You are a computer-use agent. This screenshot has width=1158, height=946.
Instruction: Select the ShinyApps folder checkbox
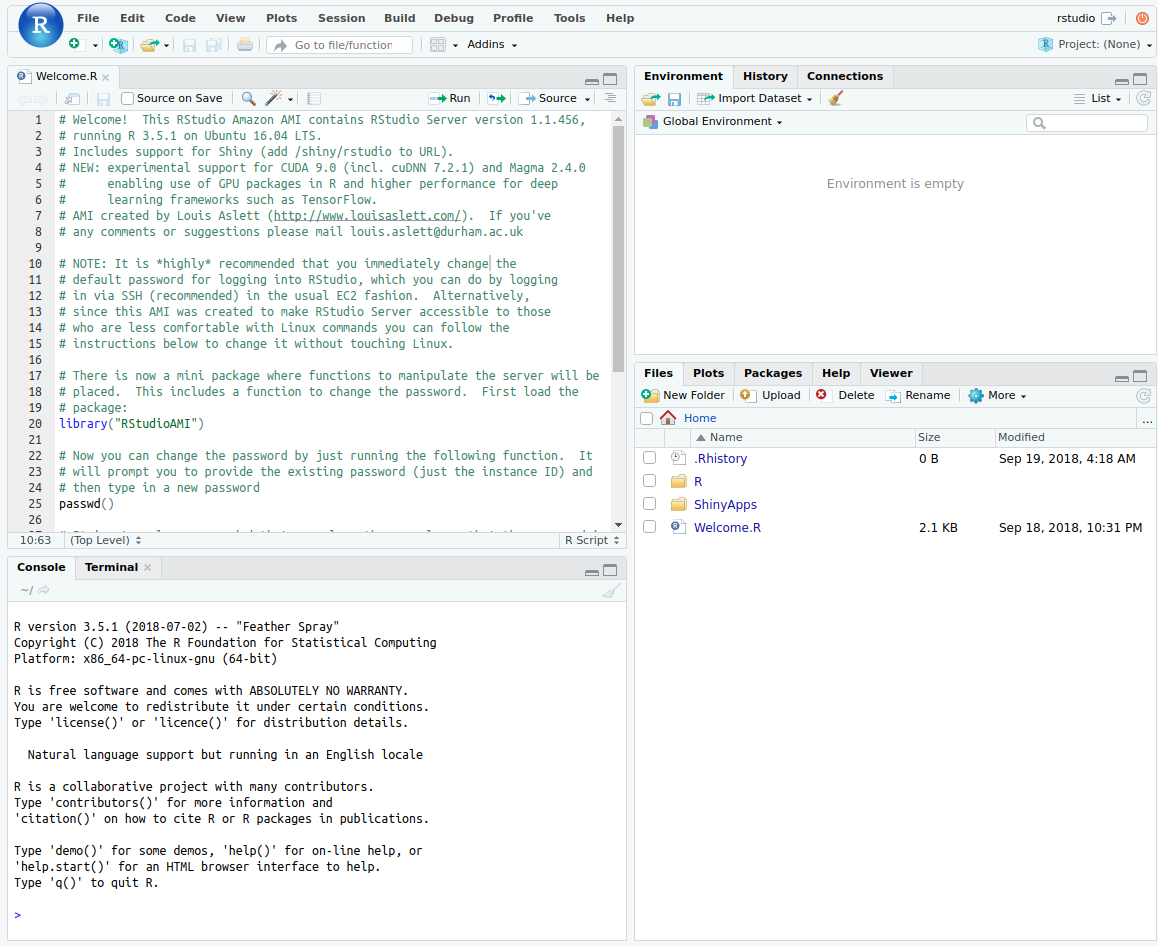pos(649,504)
